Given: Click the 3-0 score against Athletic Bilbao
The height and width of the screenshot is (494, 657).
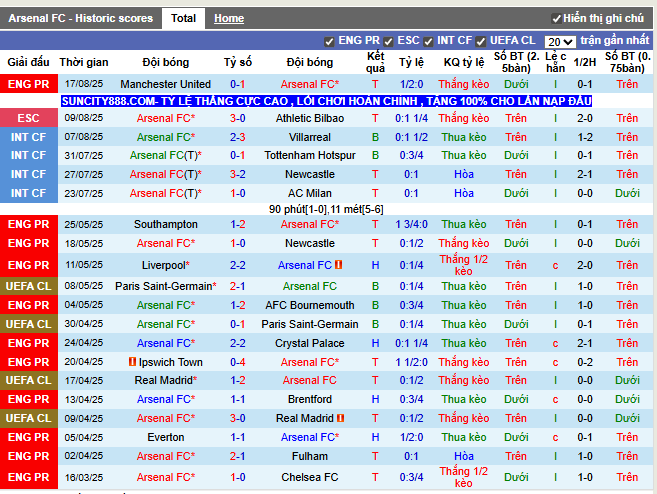Looking at the screenshot, I should (238, 118).
